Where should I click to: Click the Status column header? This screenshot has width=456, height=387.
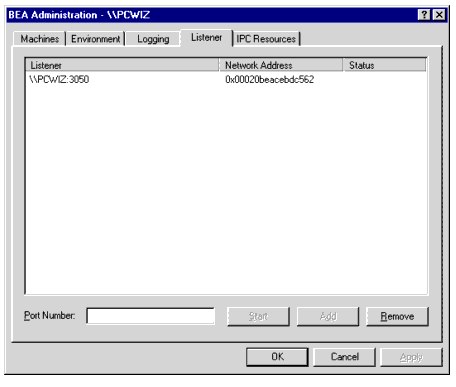385,65
